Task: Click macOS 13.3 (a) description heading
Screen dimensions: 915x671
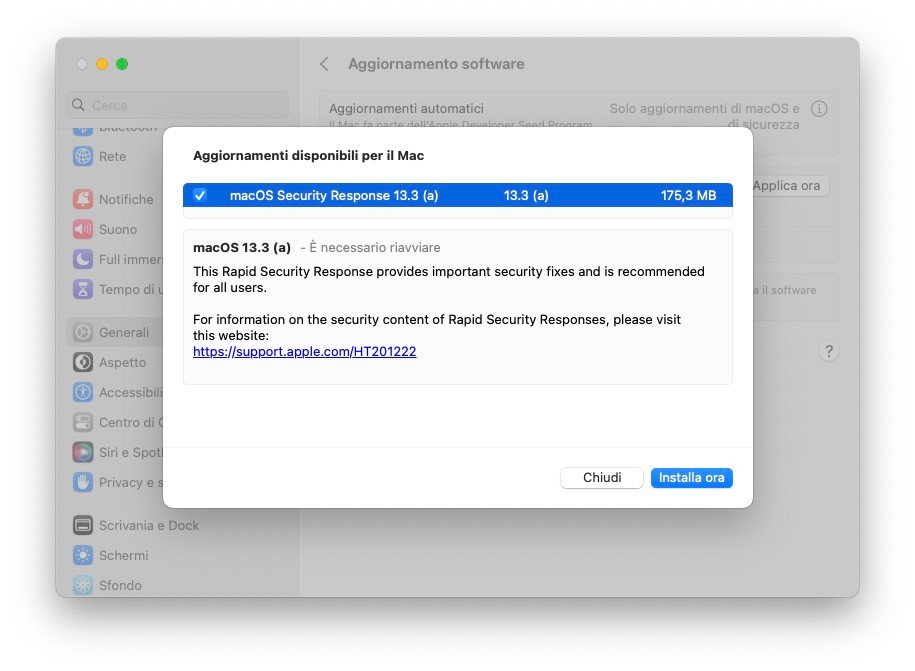Action: pyautogui.click(x=242, y=247)
